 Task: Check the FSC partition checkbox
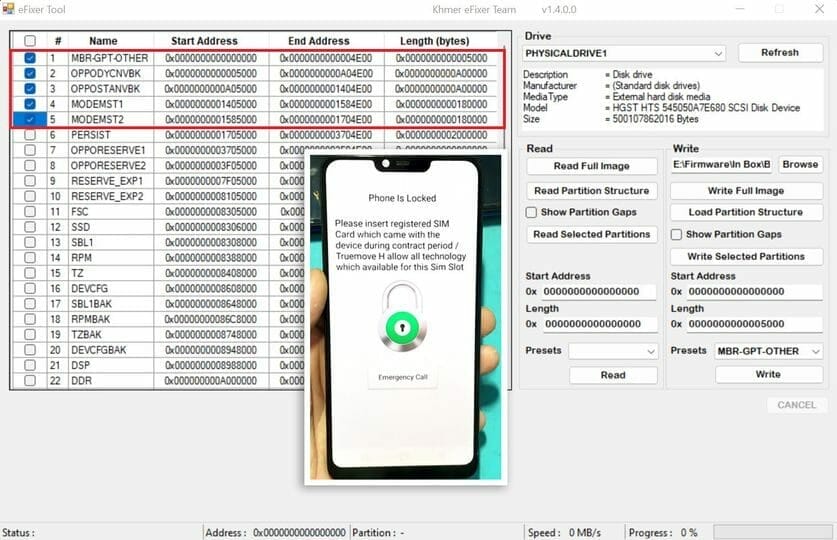(x=30, y=212)
